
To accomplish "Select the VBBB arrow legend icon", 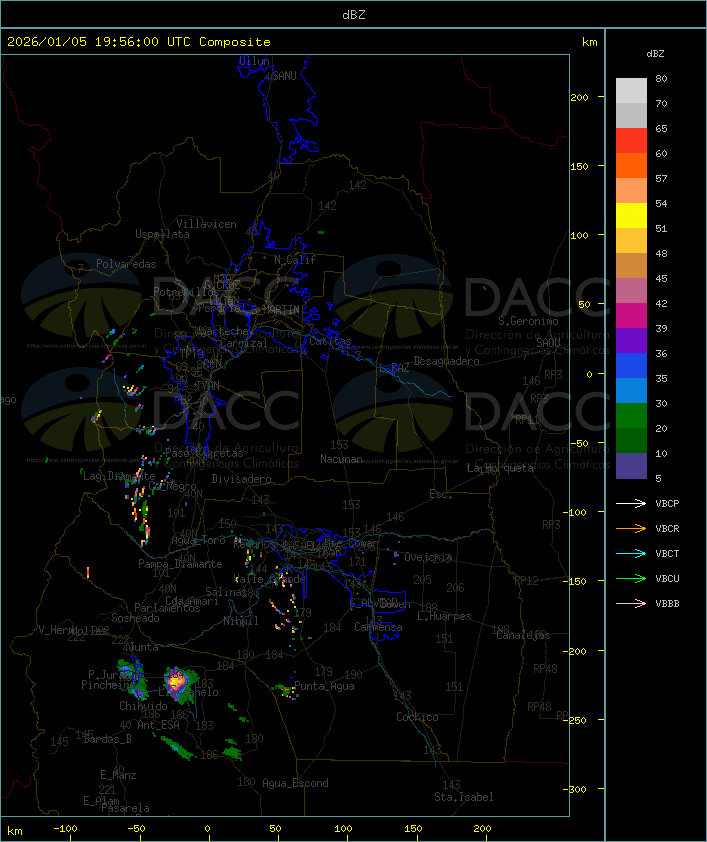I will pos(631,603).
